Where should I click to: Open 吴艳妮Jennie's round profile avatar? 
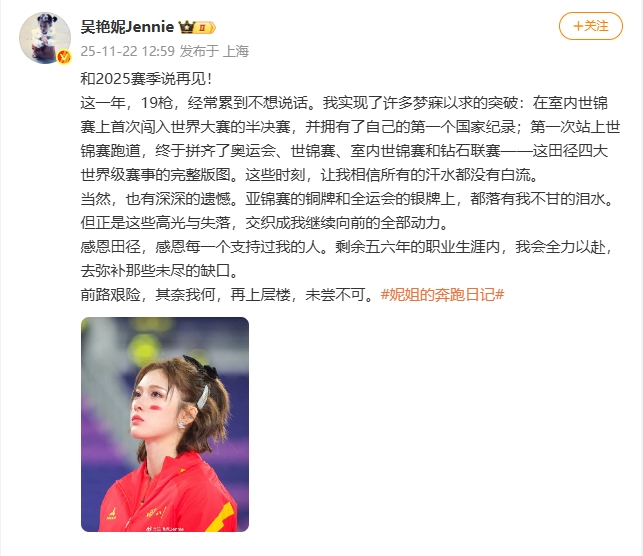pyautogui.click(x=45, y=38)
